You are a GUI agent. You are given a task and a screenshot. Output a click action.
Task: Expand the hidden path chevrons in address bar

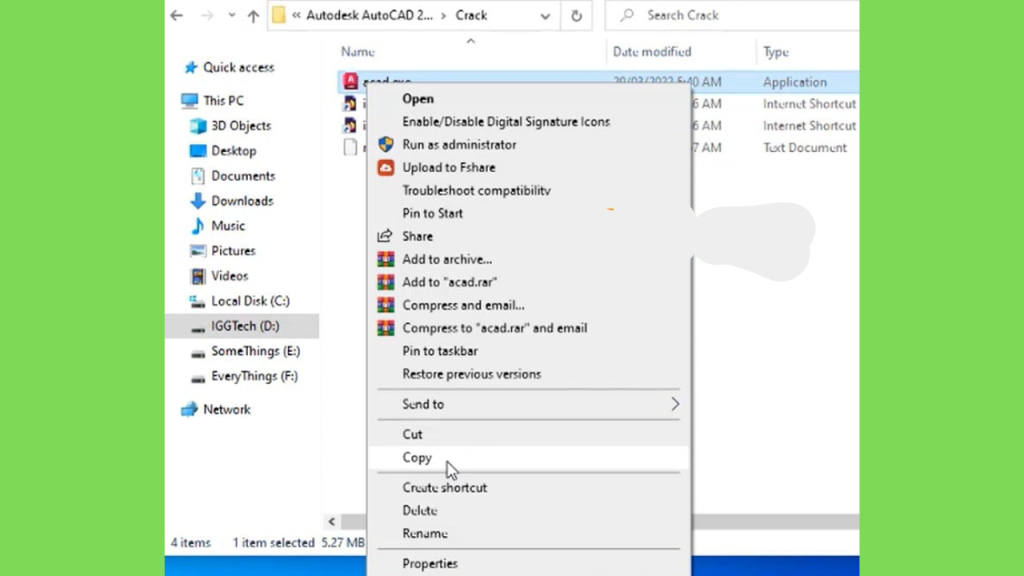(296, 15)
